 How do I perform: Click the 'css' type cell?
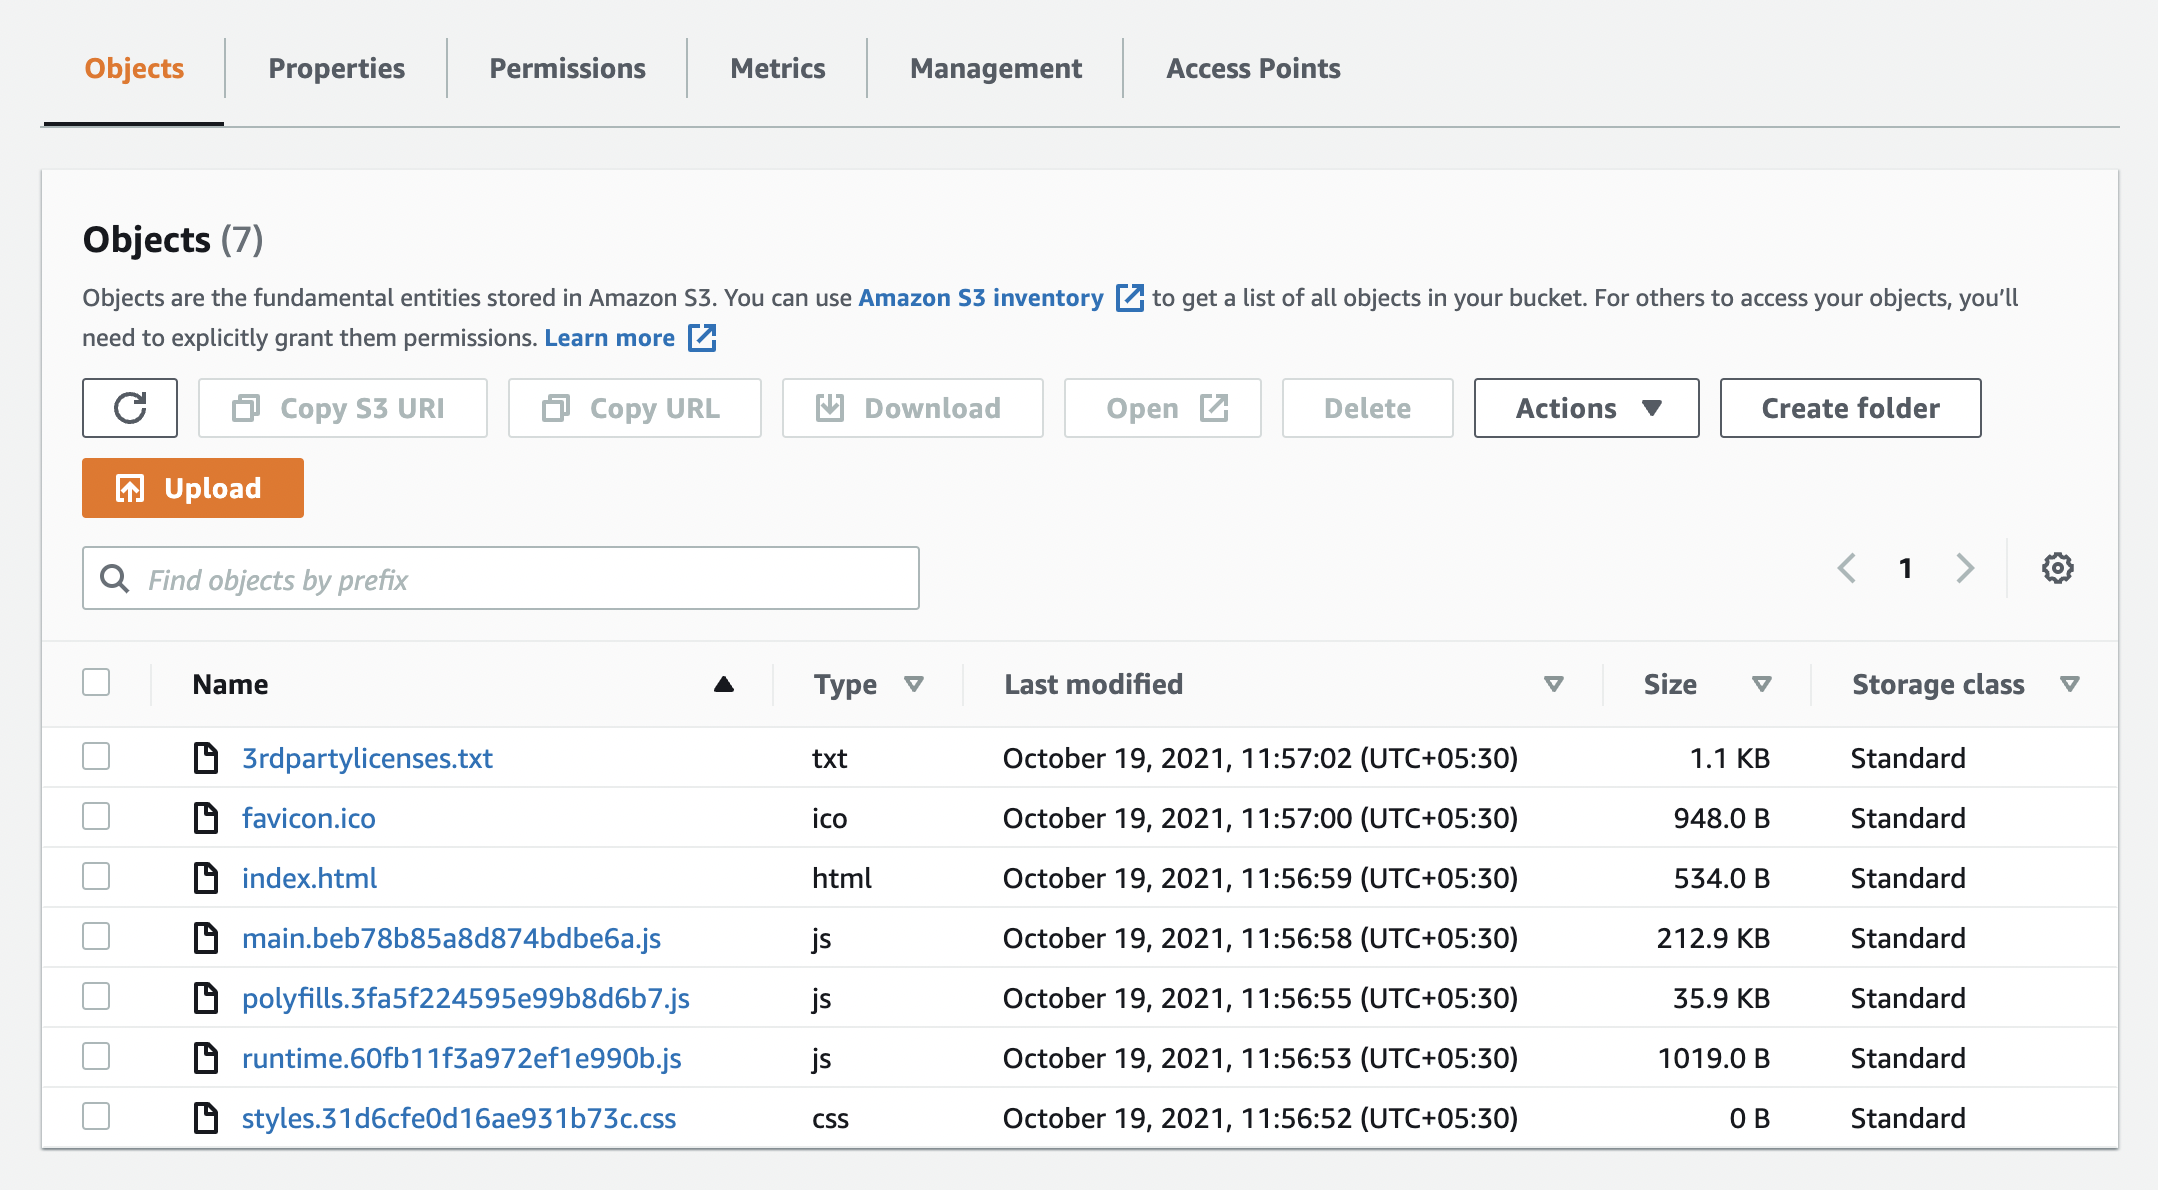tap(830, 1118)
